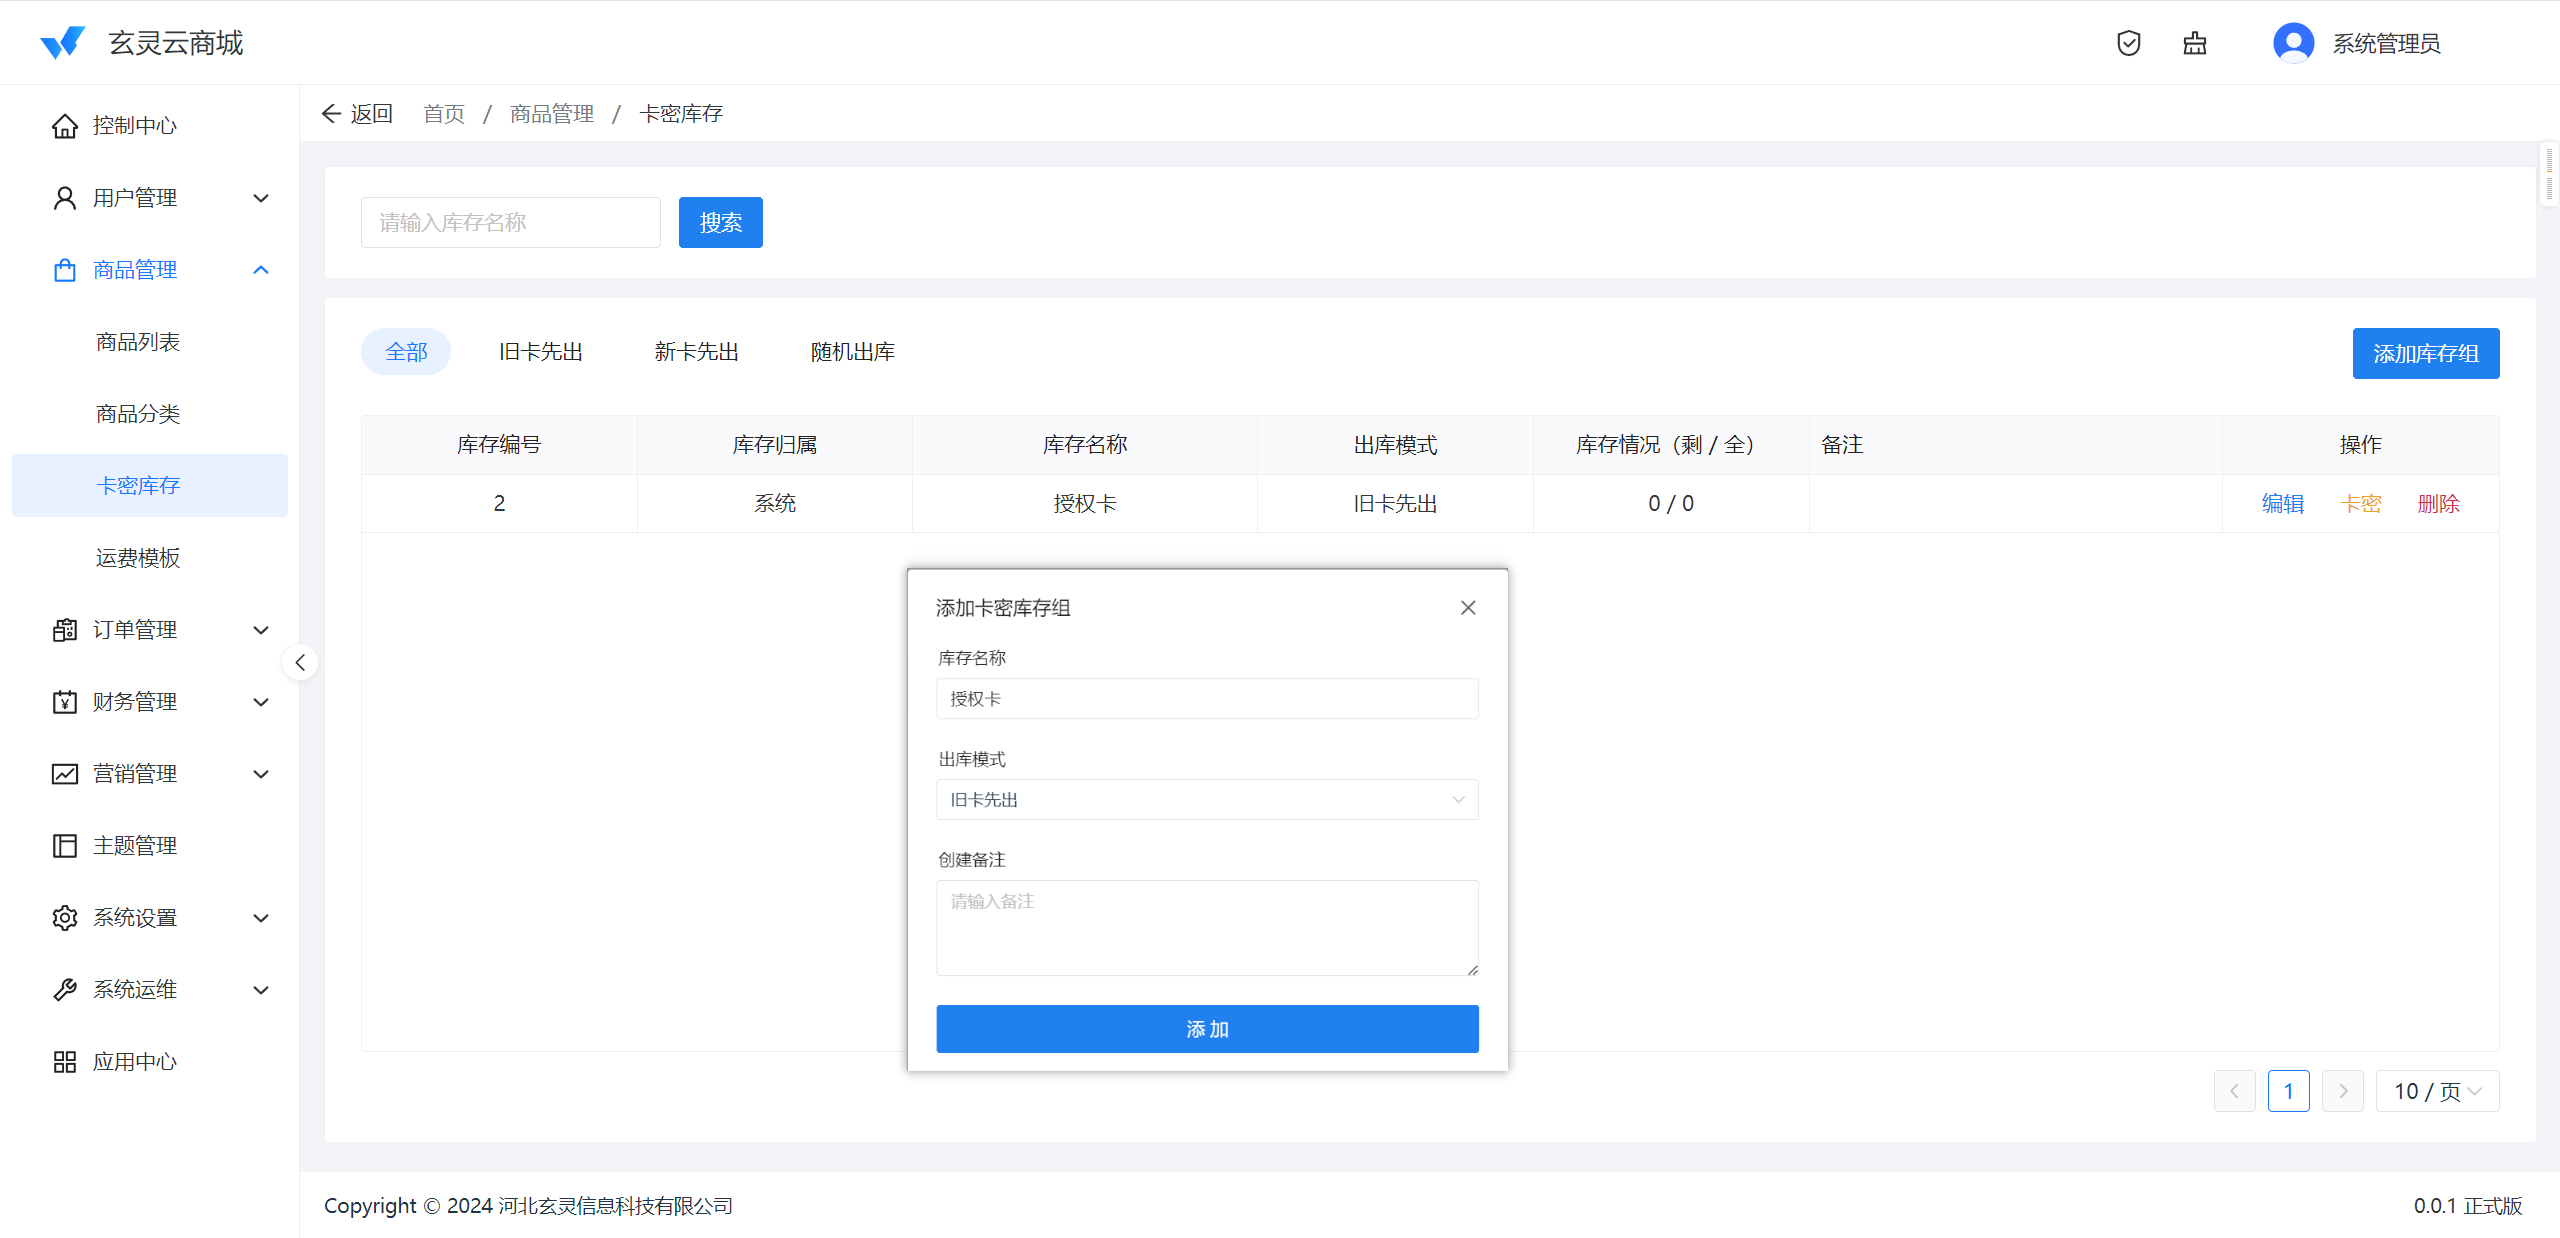Click the storefront icon in header
Screen dimensions: 2560x1238
pyautogui.click(x=2194, y=43)
